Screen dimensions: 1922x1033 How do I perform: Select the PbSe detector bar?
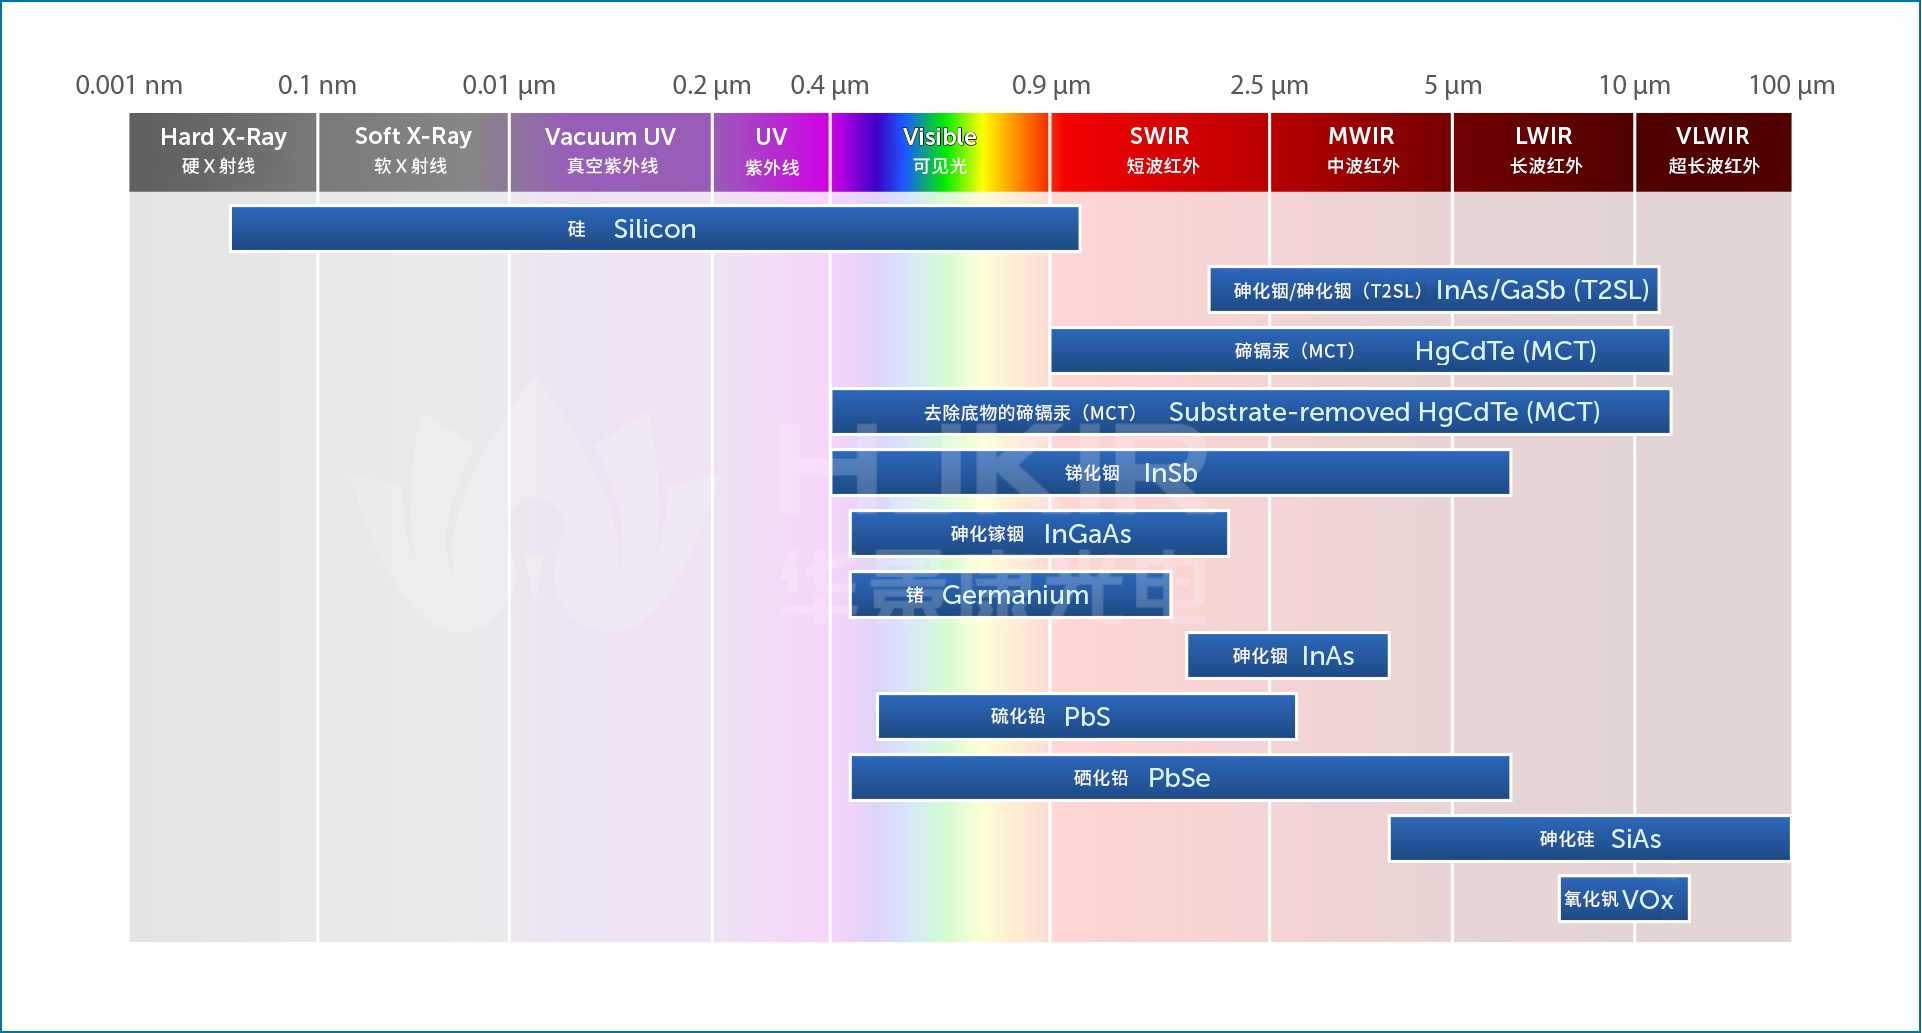1180,778
